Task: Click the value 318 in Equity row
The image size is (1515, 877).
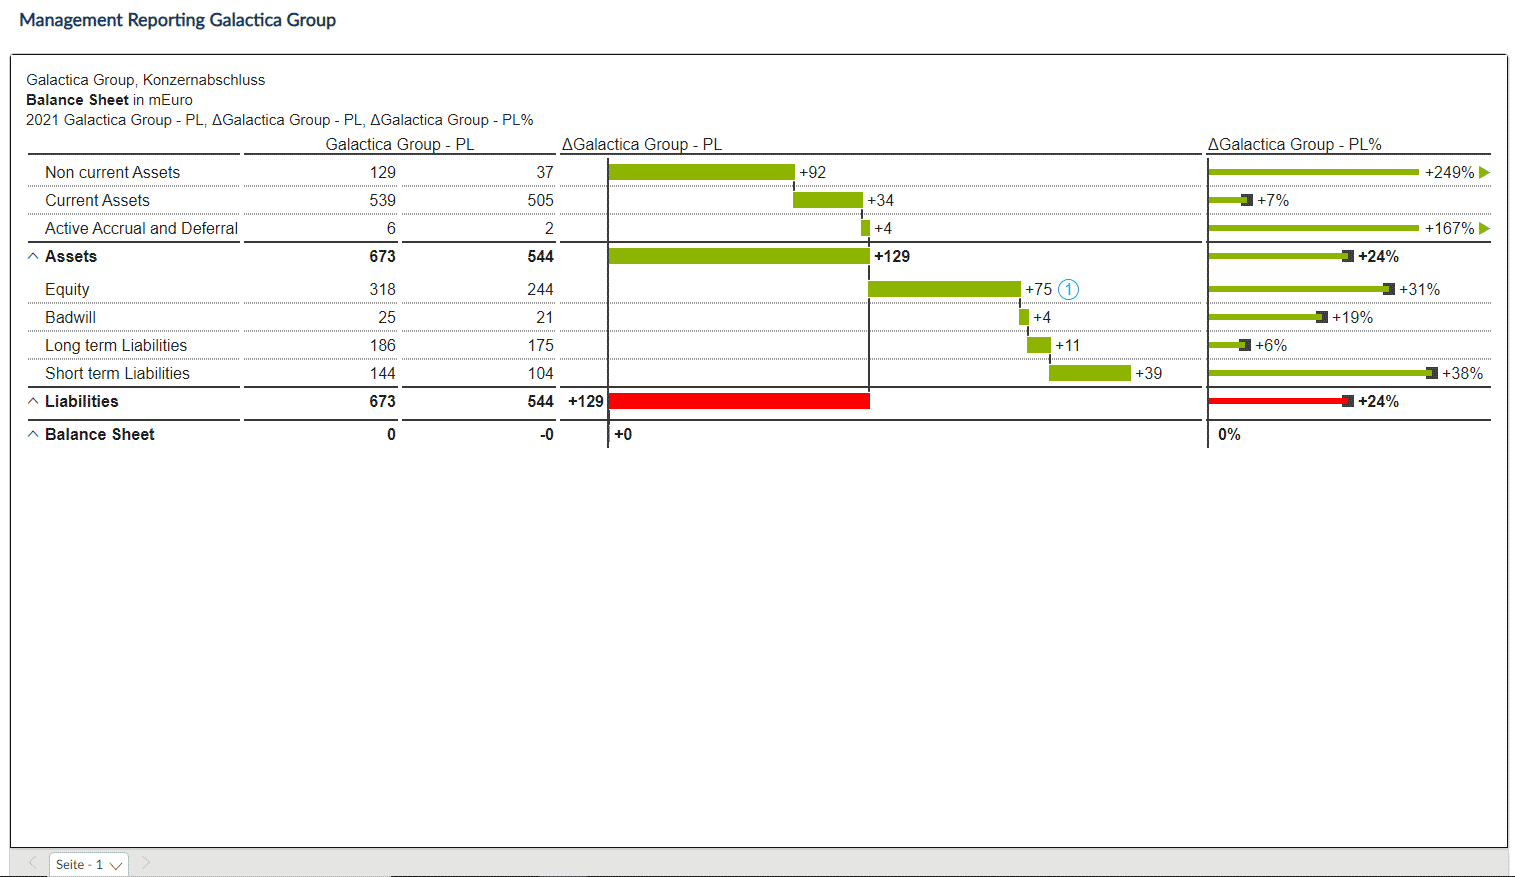Action: 382,289
